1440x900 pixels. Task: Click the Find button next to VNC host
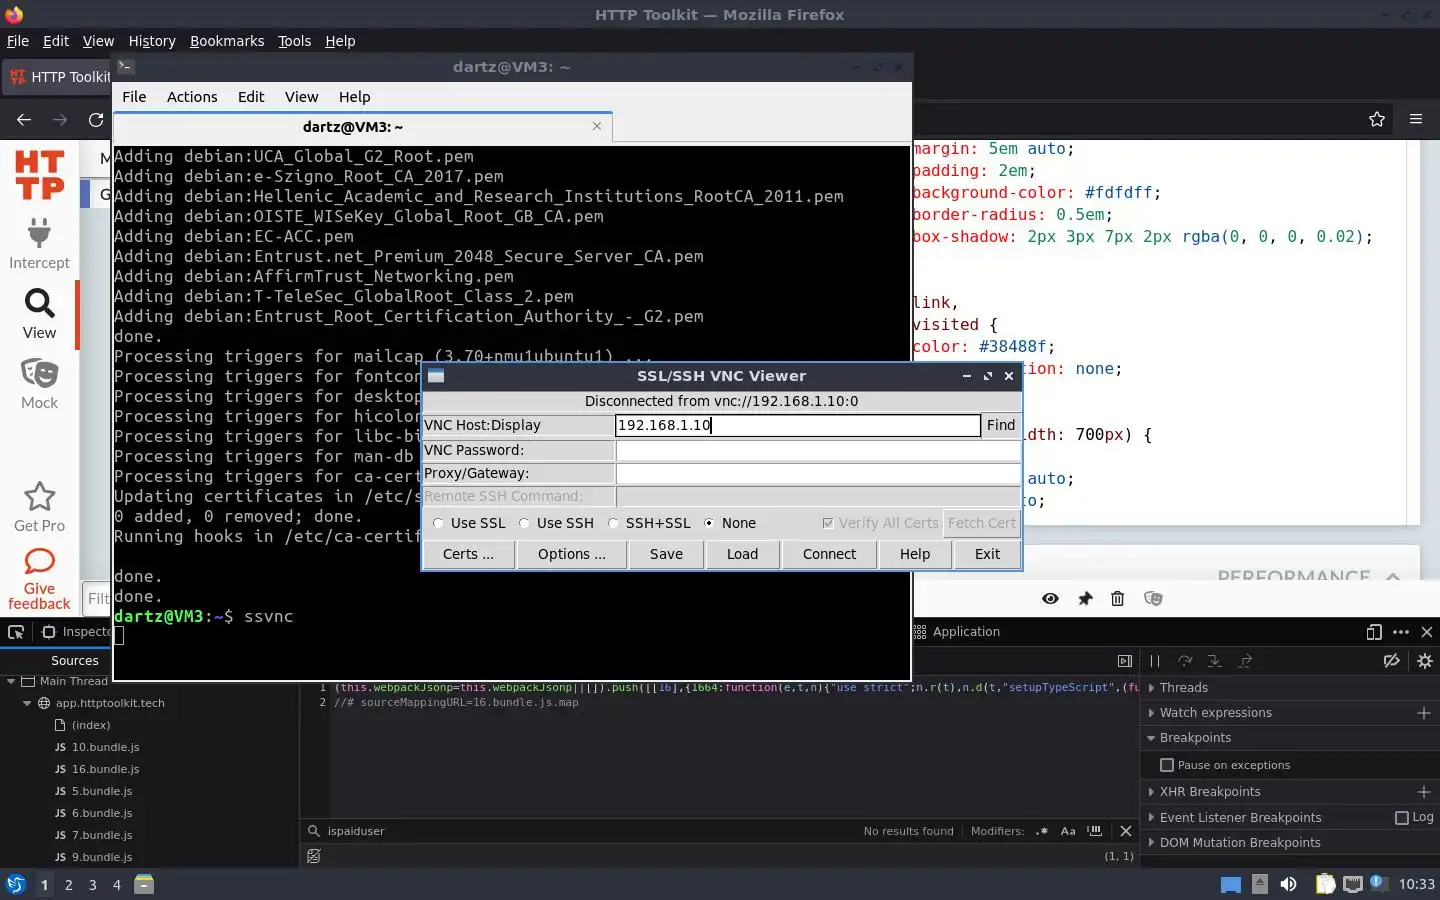click(1000, 425)
